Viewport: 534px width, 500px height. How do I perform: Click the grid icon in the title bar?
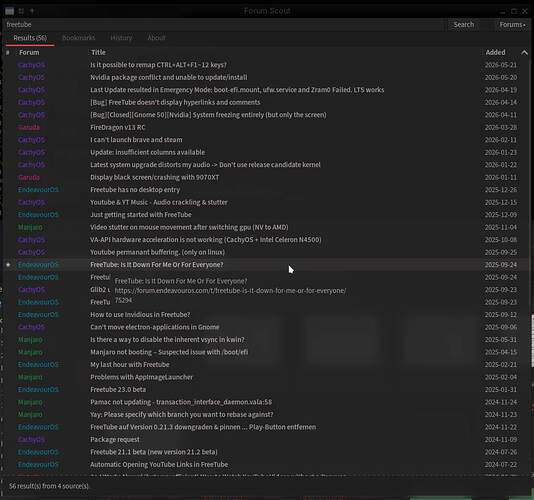(x=21, y=11)
